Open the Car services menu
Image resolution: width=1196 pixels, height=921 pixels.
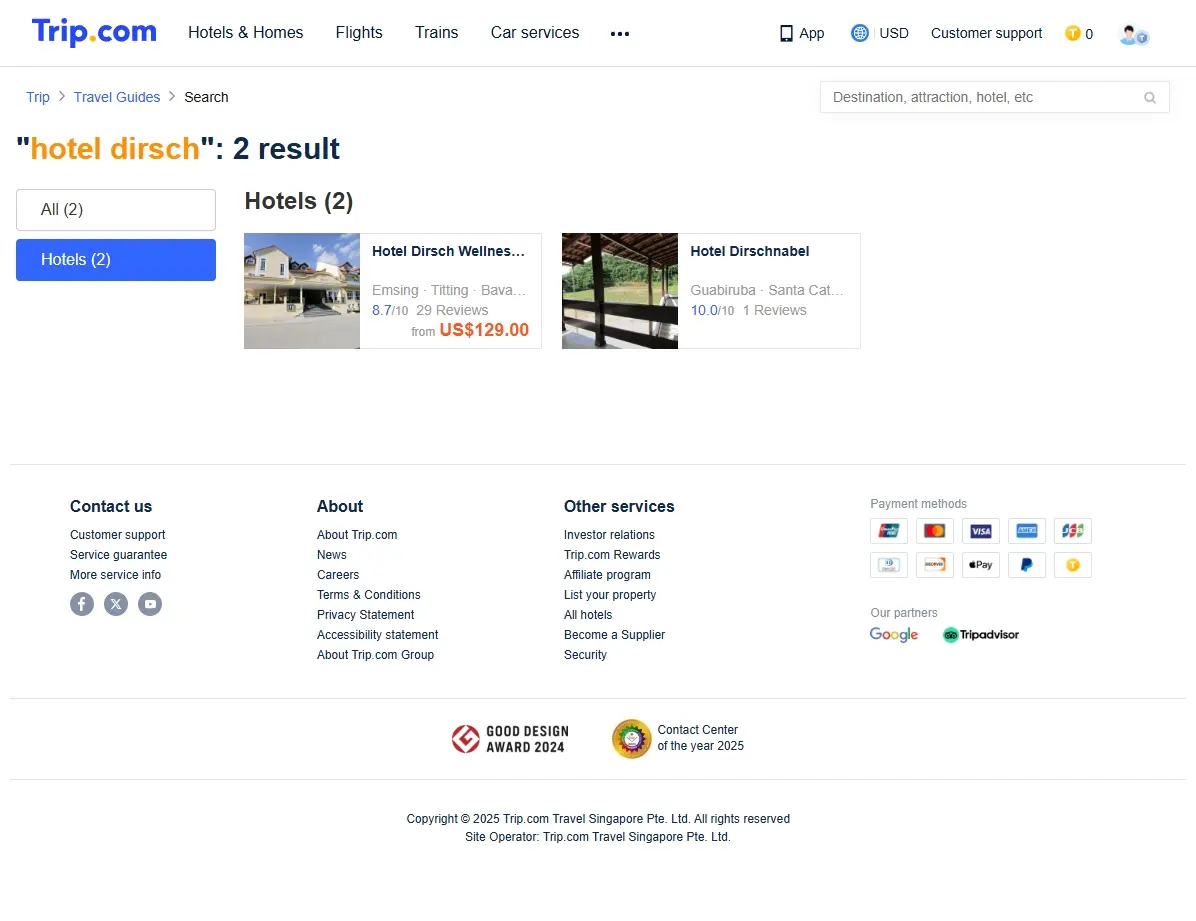(535, 33)
